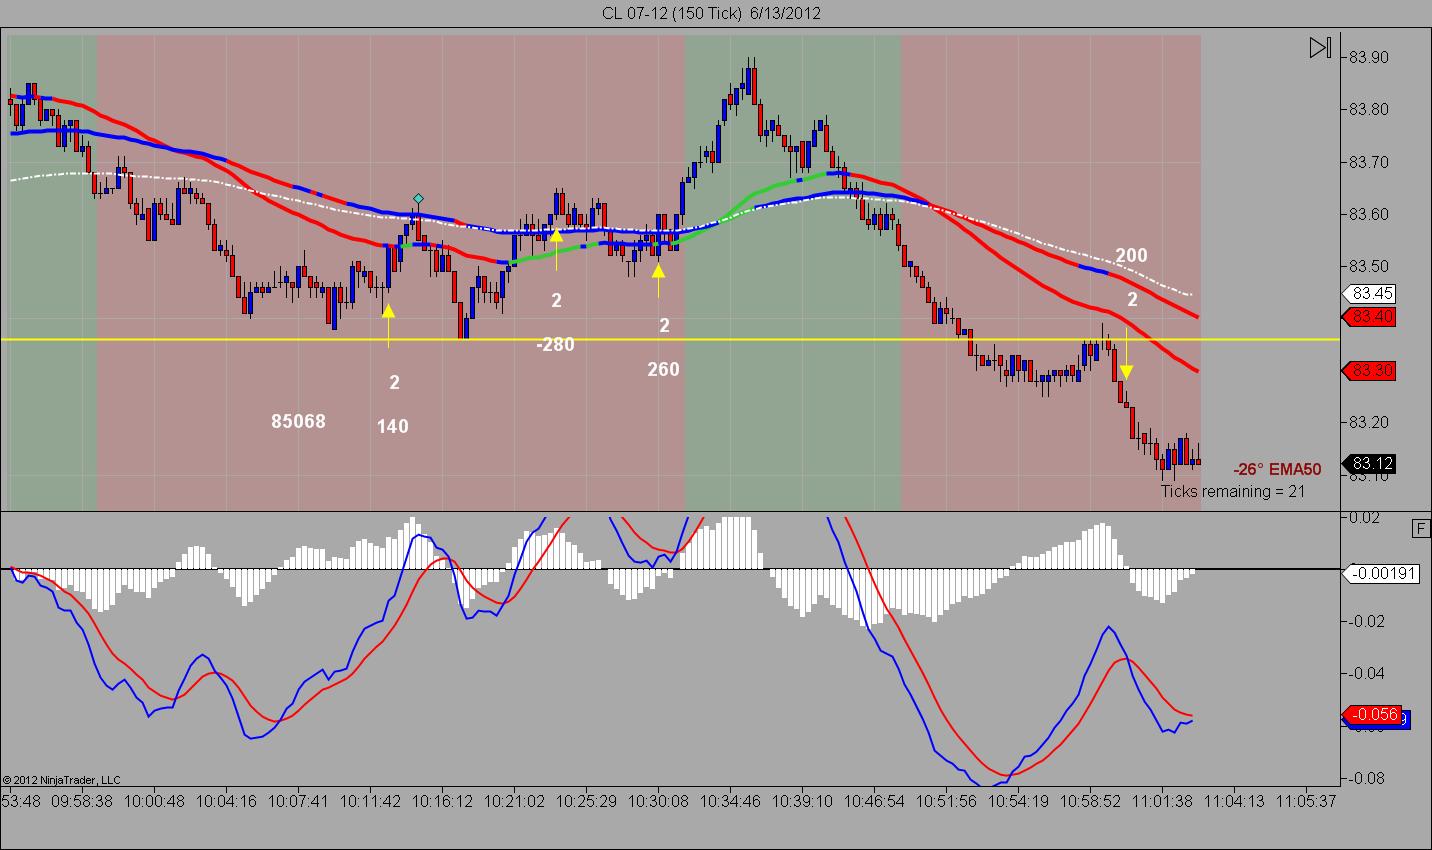Click the red 83.30 price marker
The image size is (1432, 850).
tap(1371, 371)
